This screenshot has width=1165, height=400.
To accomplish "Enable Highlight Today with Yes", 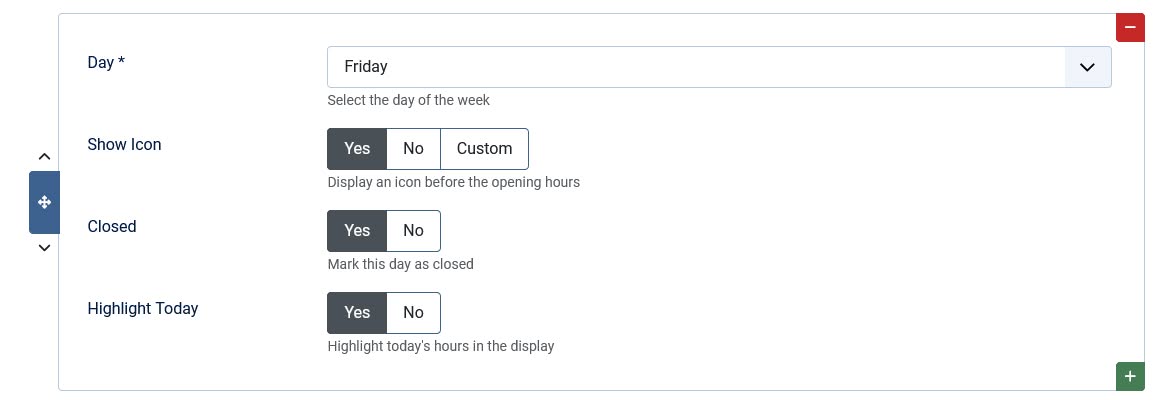I will 357,313.
